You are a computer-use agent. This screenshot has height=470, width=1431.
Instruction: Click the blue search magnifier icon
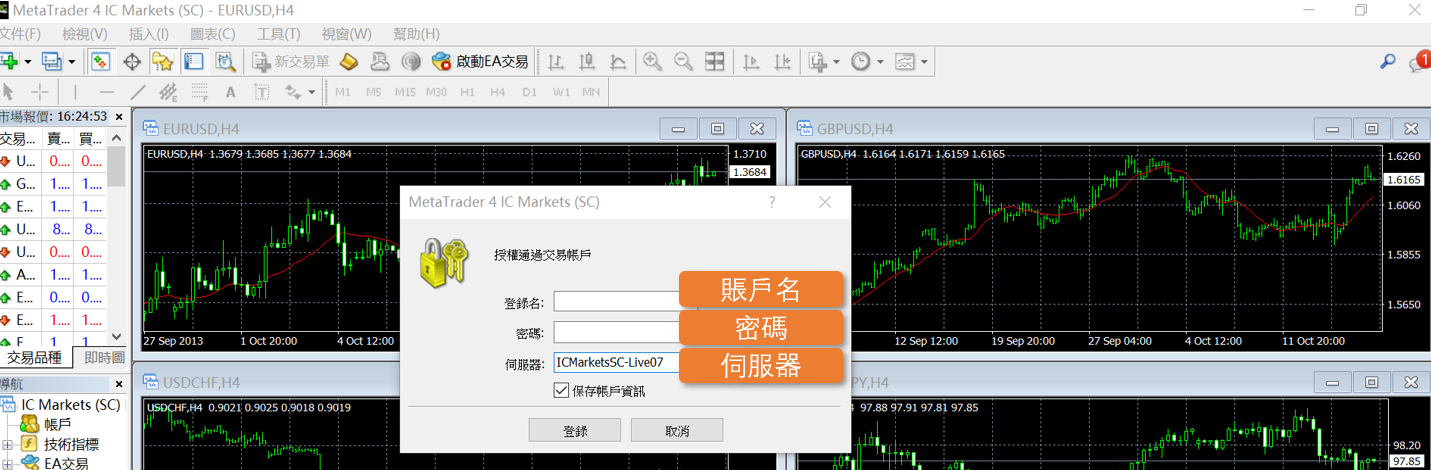coord(1388,61)
